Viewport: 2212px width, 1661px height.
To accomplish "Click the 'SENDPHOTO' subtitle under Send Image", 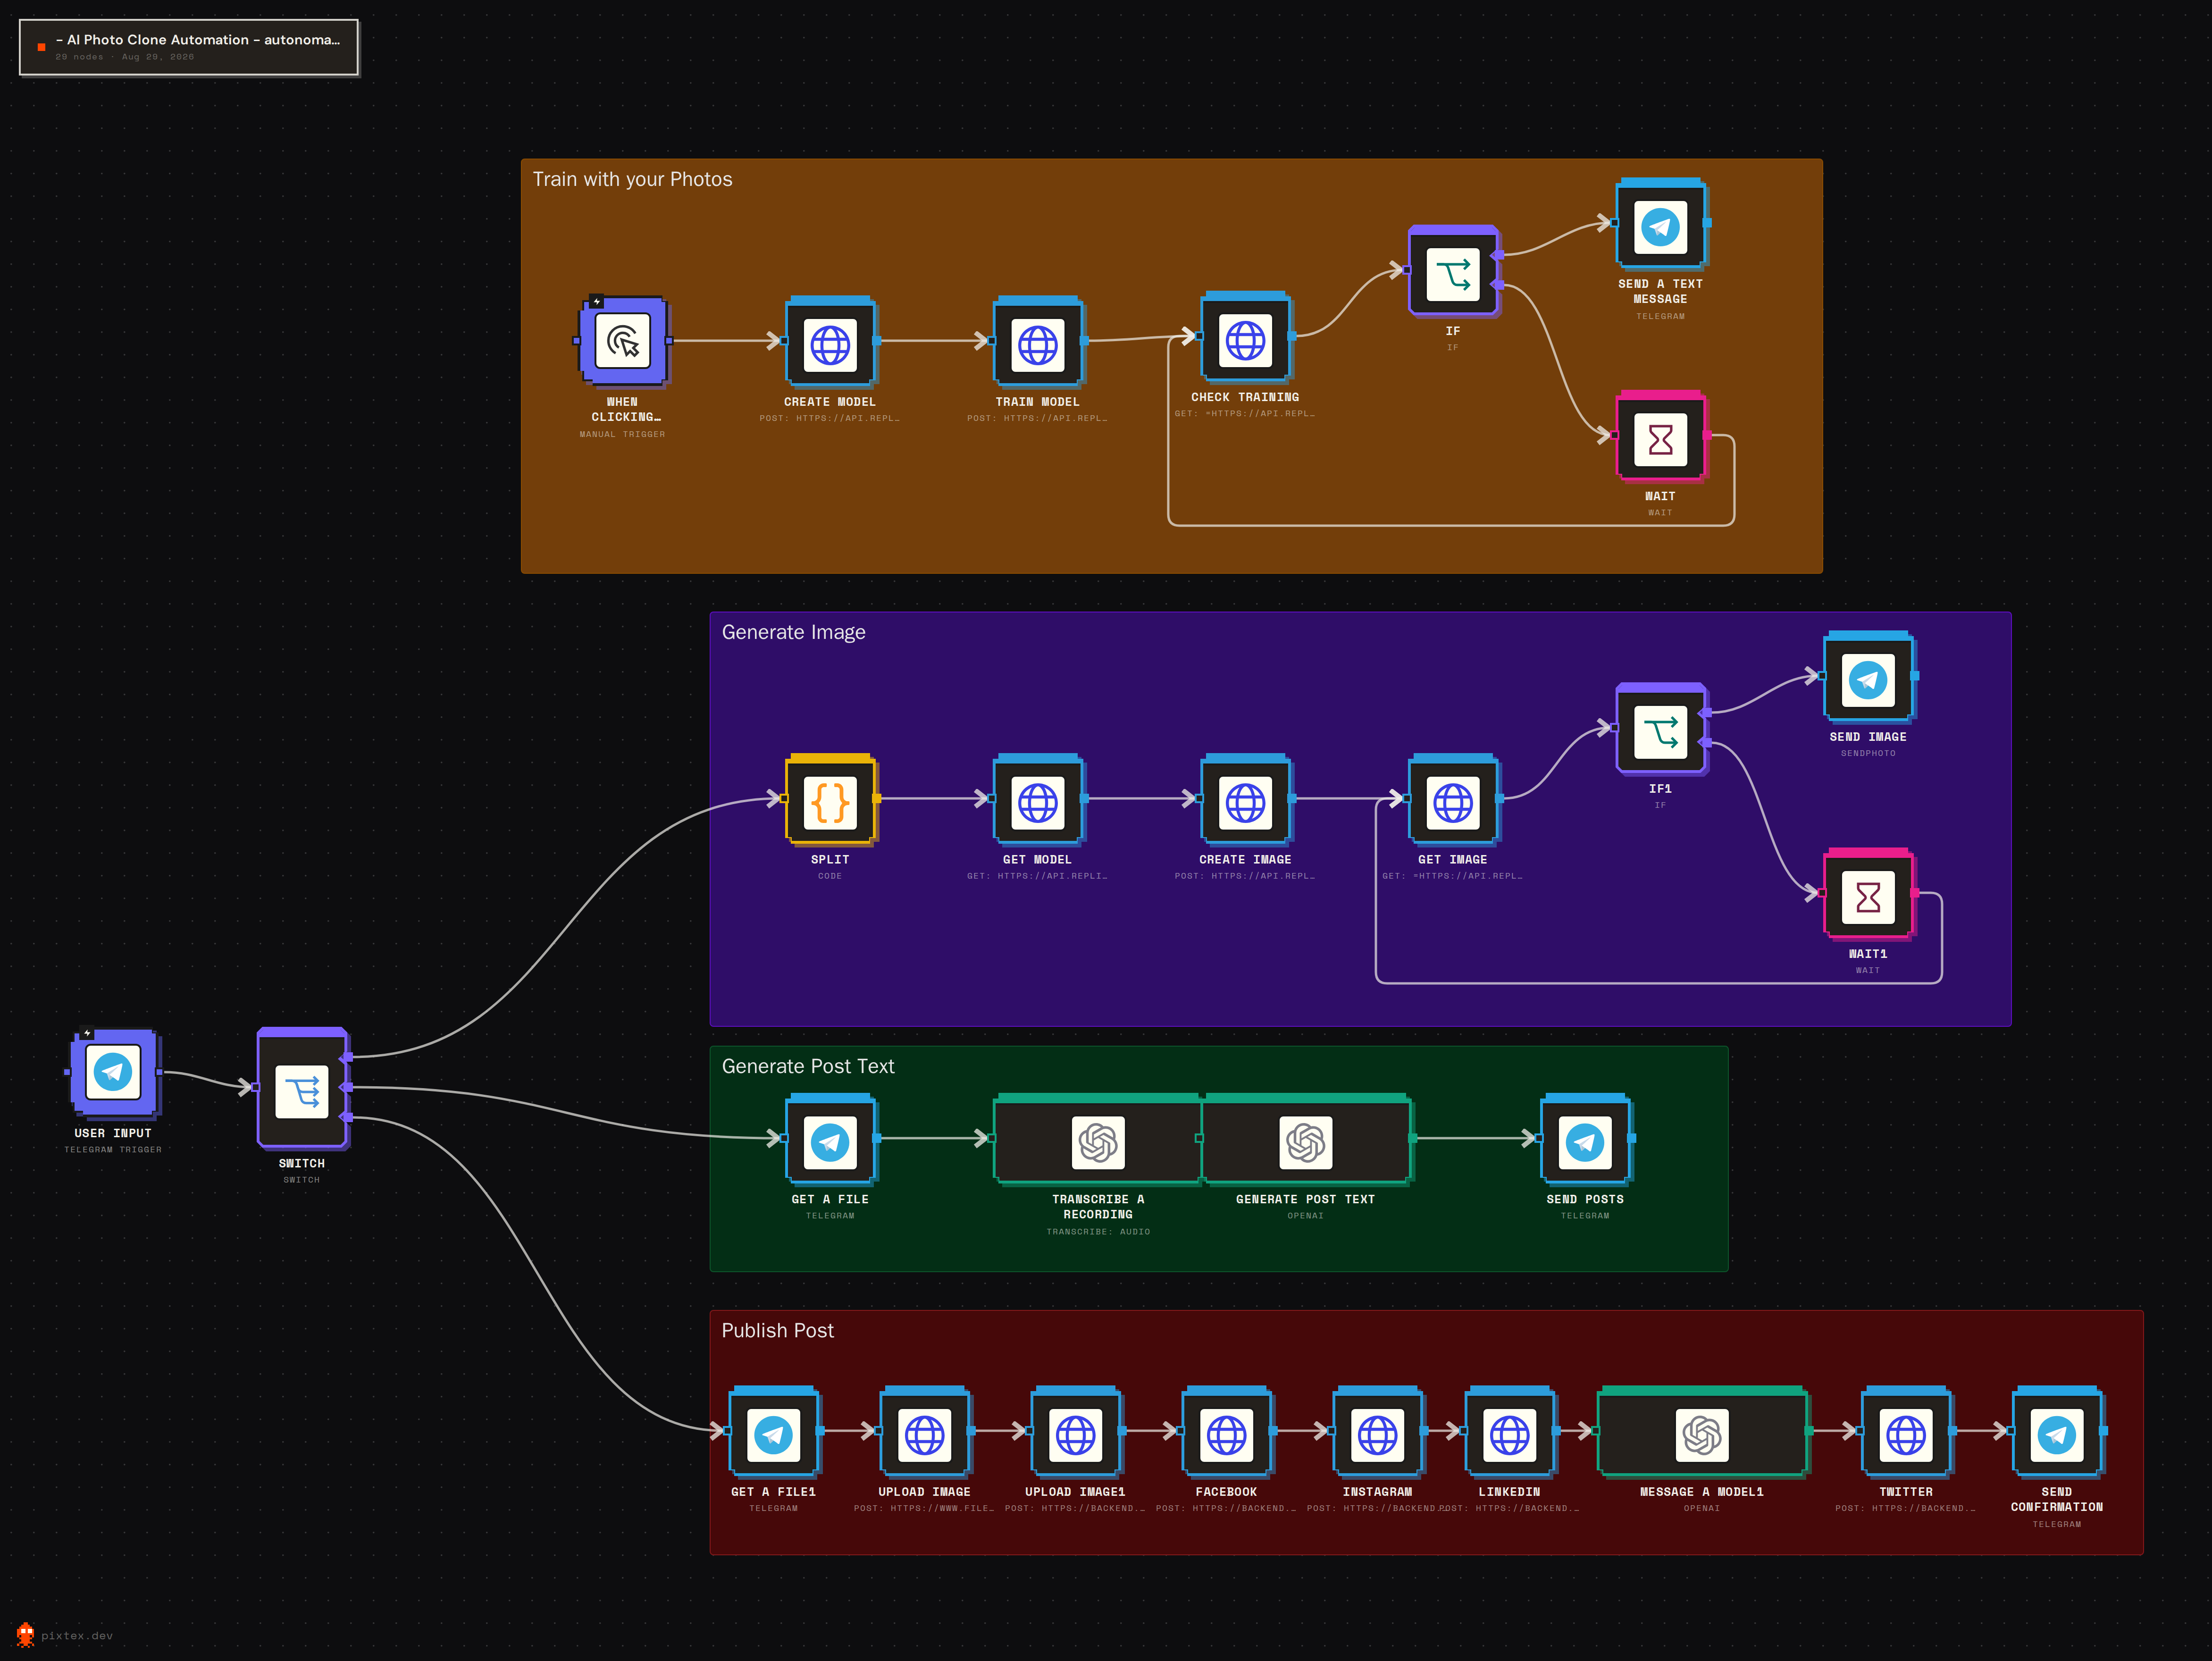I will [x=1868, y=753].
